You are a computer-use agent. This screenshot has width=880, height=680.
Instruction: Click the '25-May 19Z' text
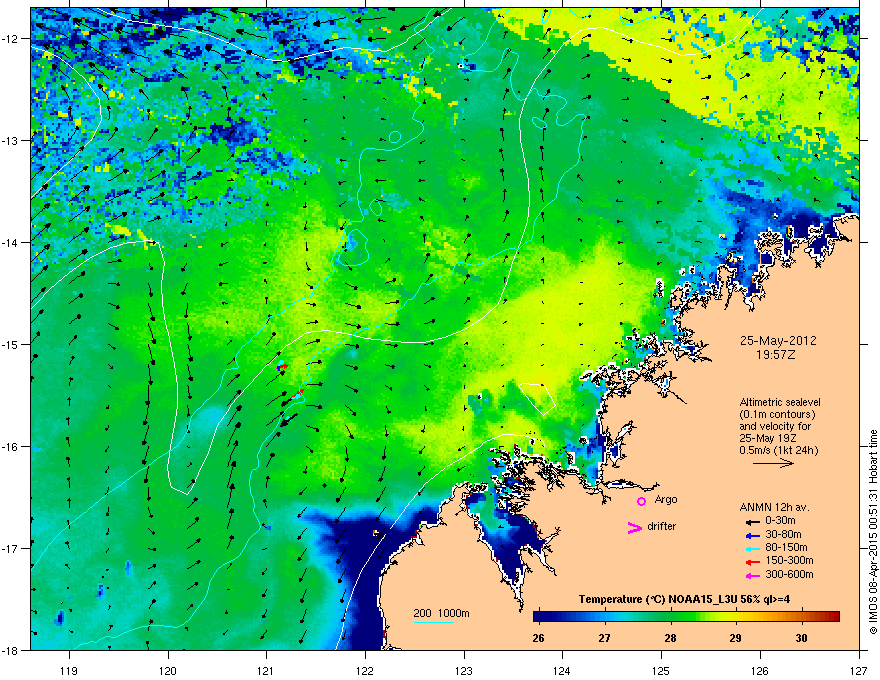769,438
